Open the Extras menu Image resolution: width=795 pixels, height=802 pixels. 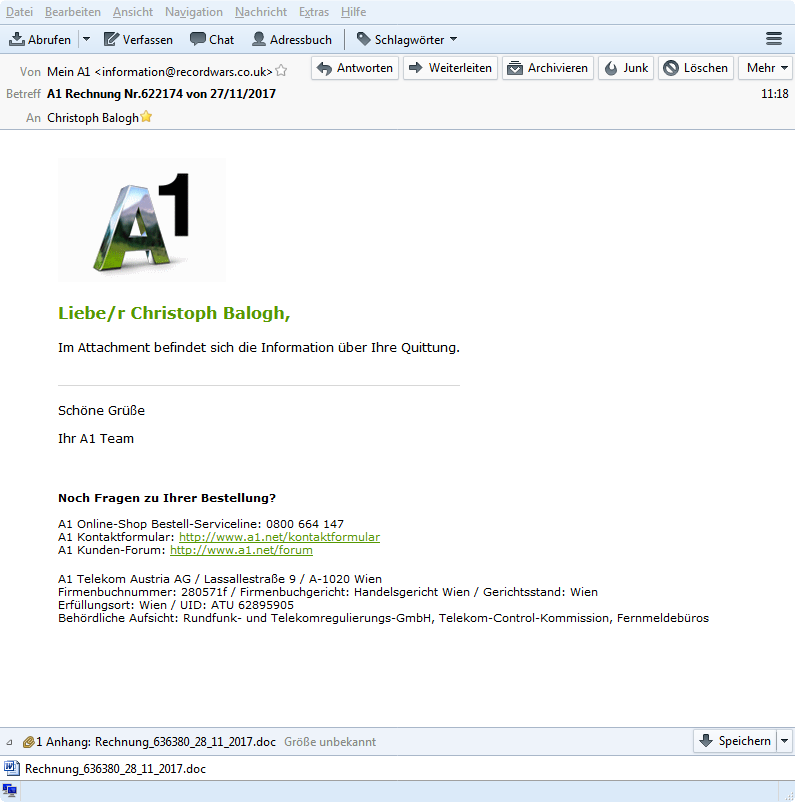click(314, 12)
